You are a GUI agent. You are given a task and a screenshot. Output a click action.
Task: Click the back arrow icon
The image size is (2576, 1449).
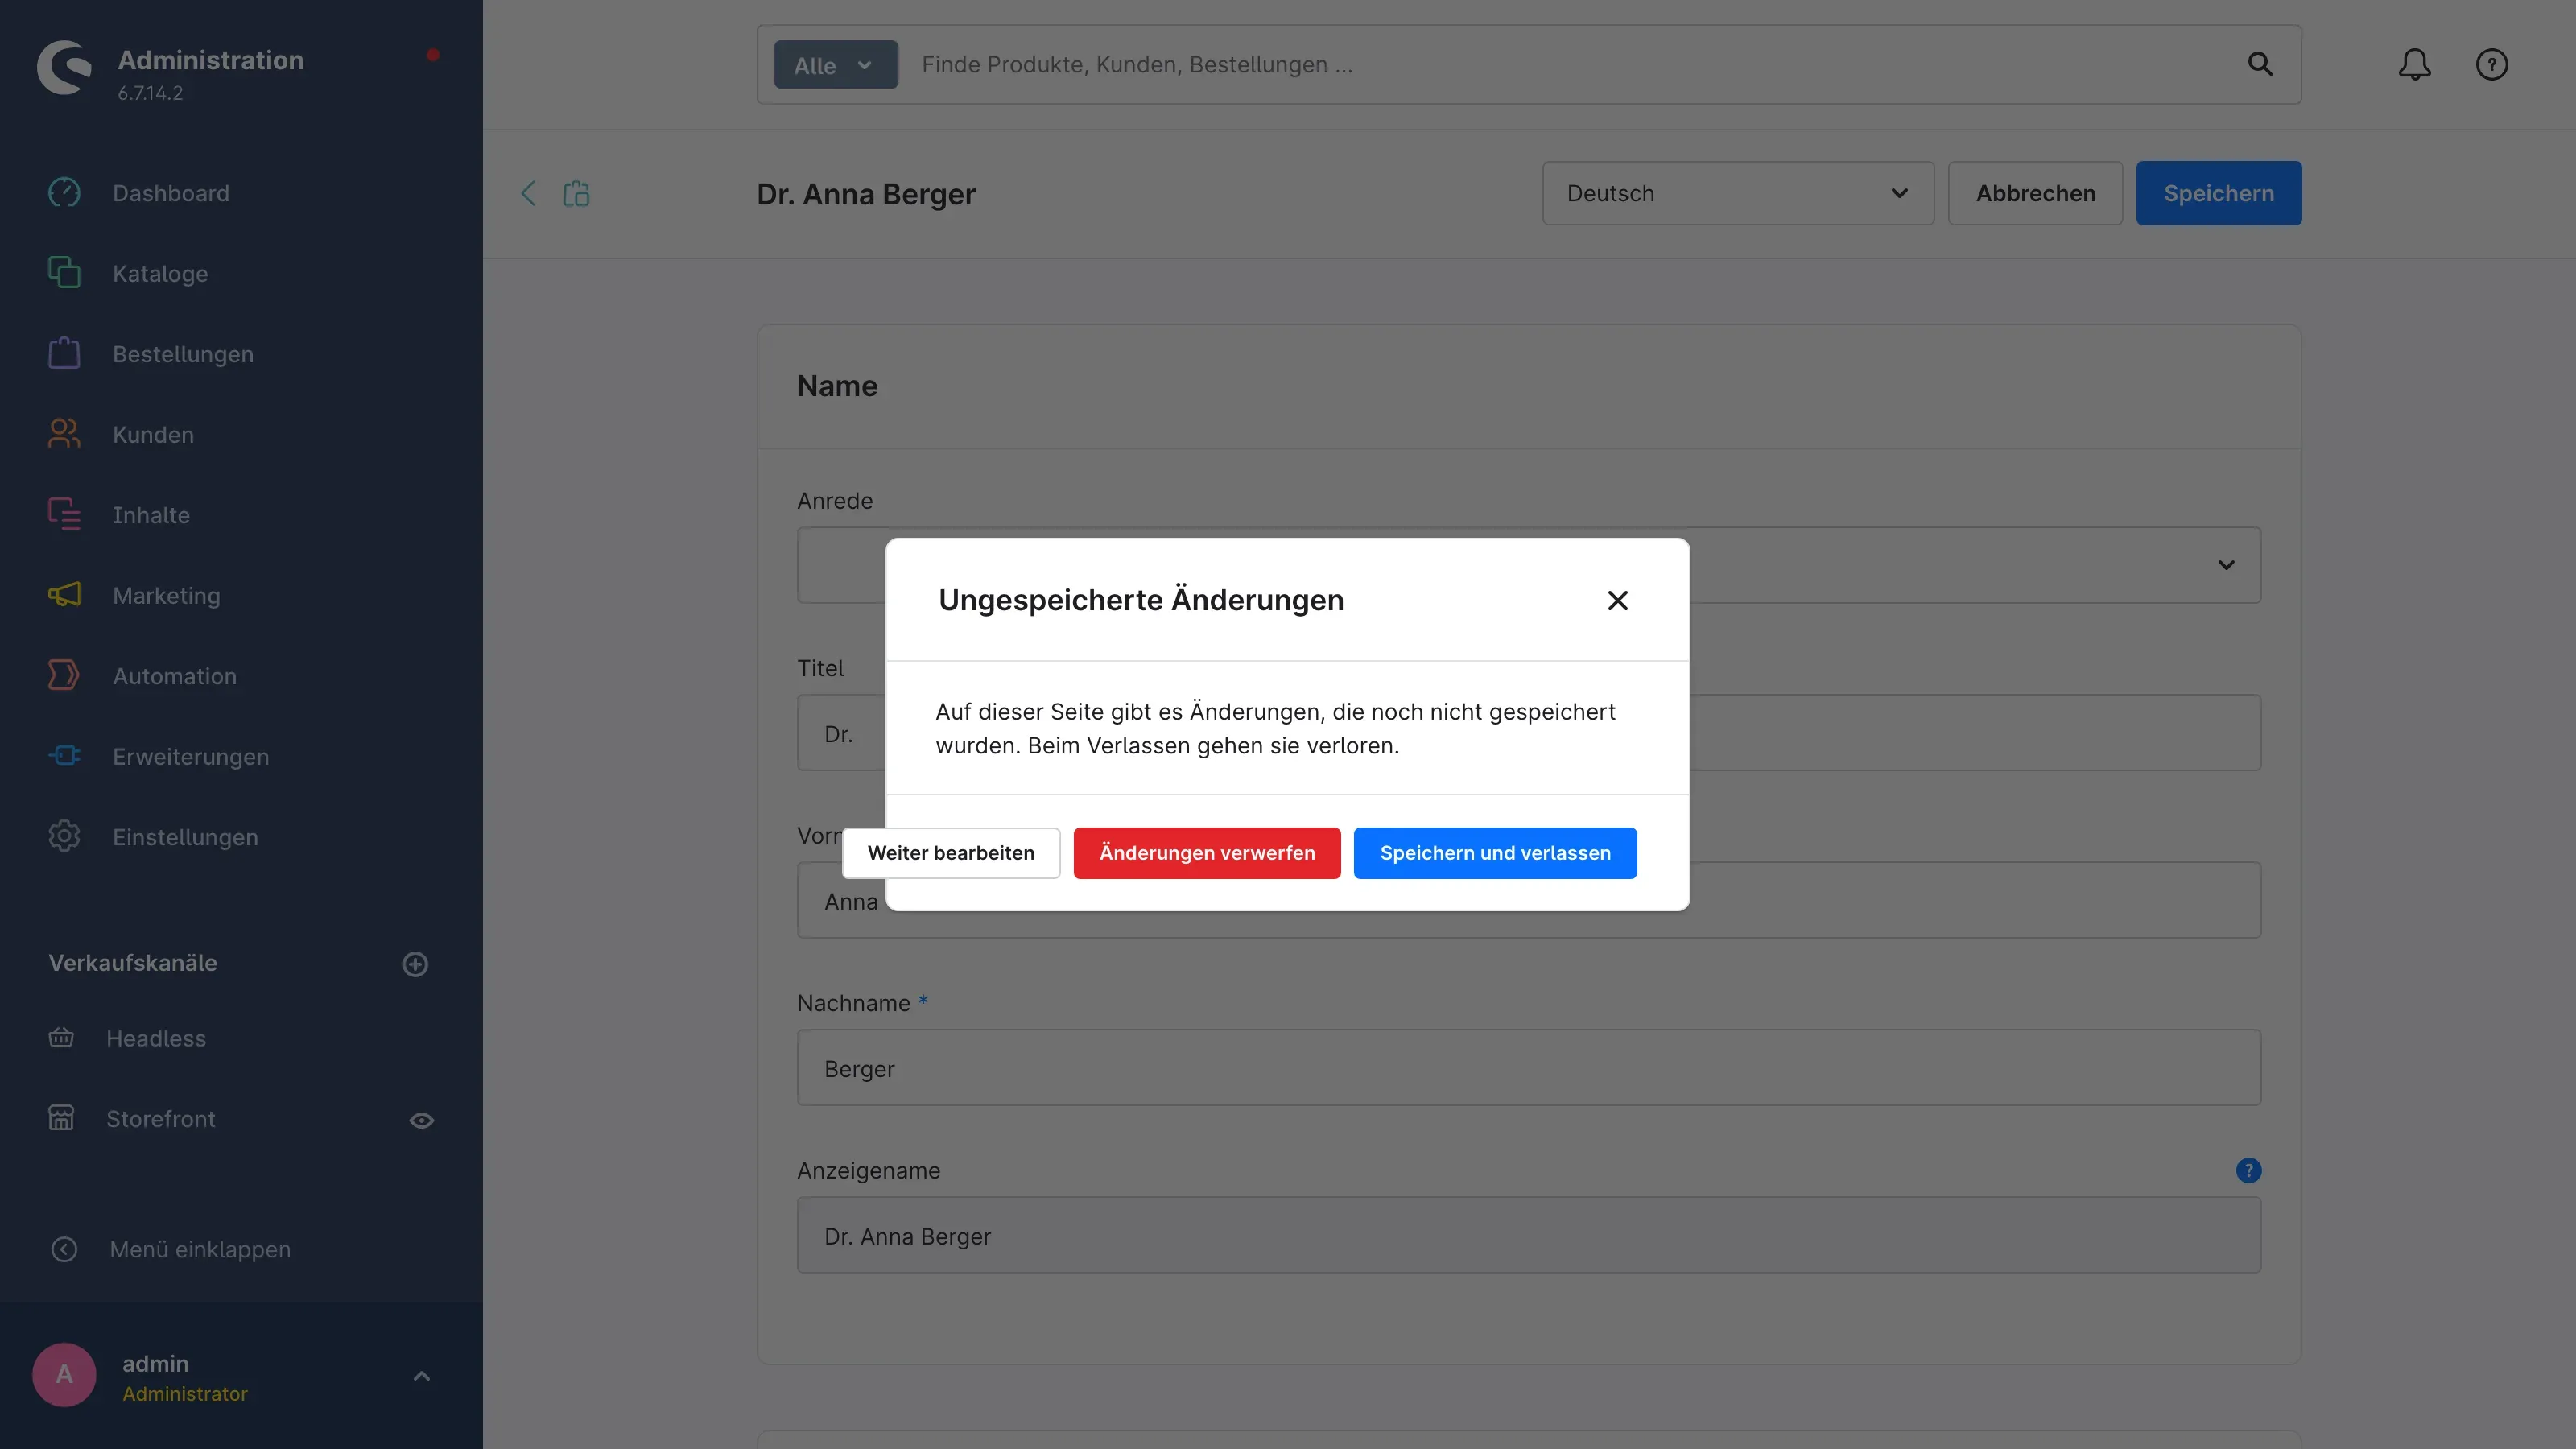(x=528, y=193)
